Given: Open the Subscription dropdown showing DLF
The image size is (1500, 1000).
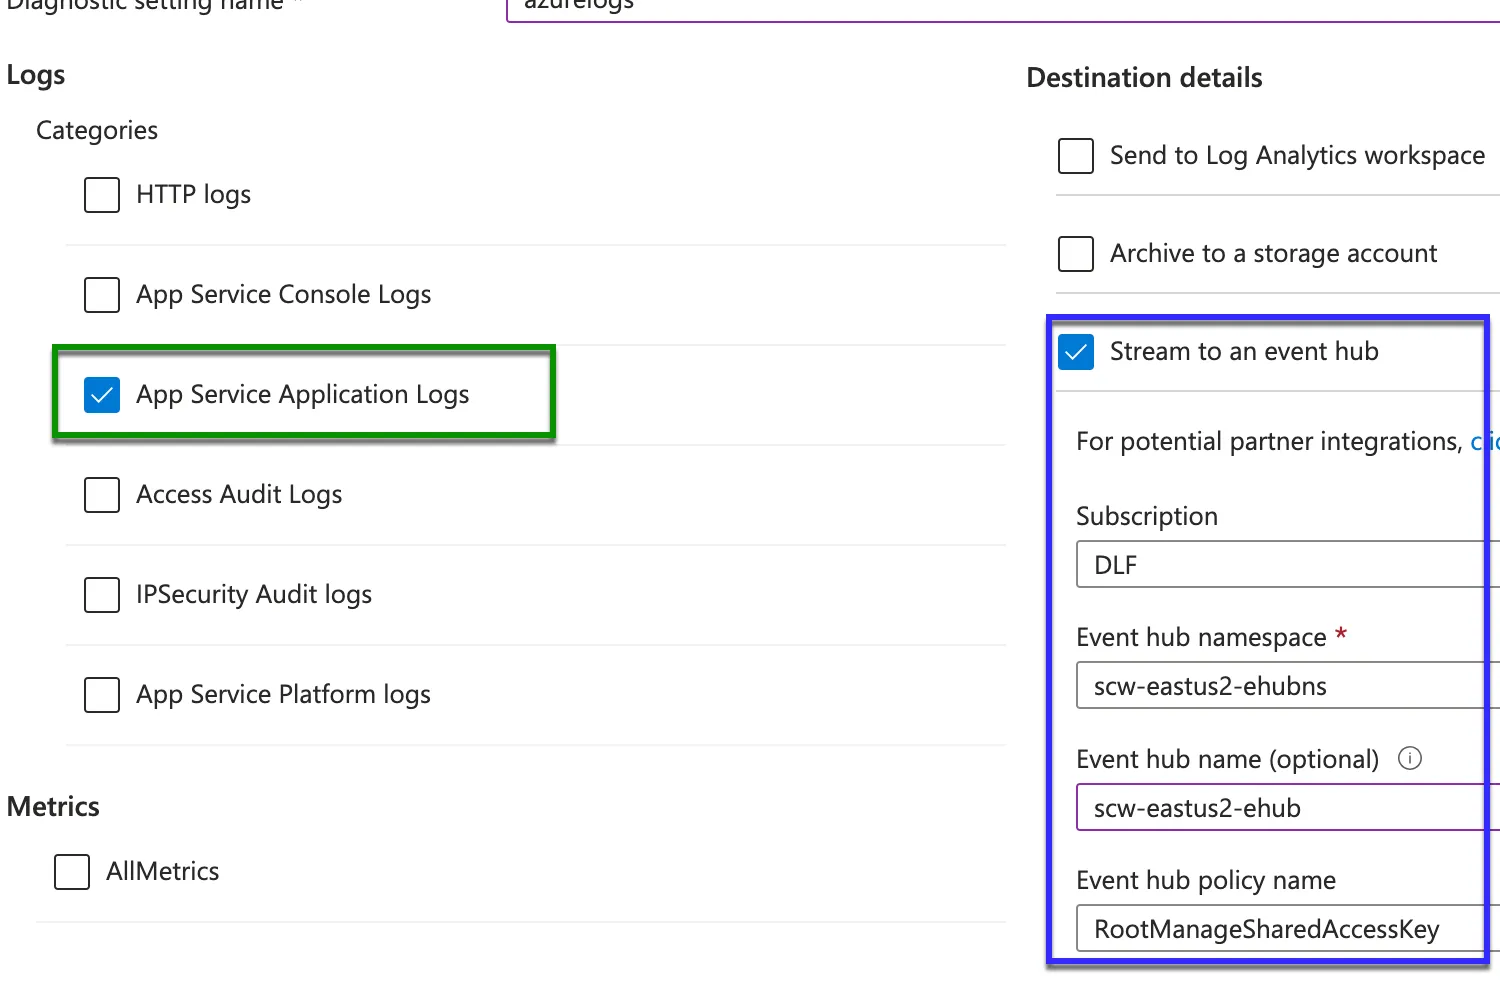Looking at the screenshot, I should tap(1280, 565).
